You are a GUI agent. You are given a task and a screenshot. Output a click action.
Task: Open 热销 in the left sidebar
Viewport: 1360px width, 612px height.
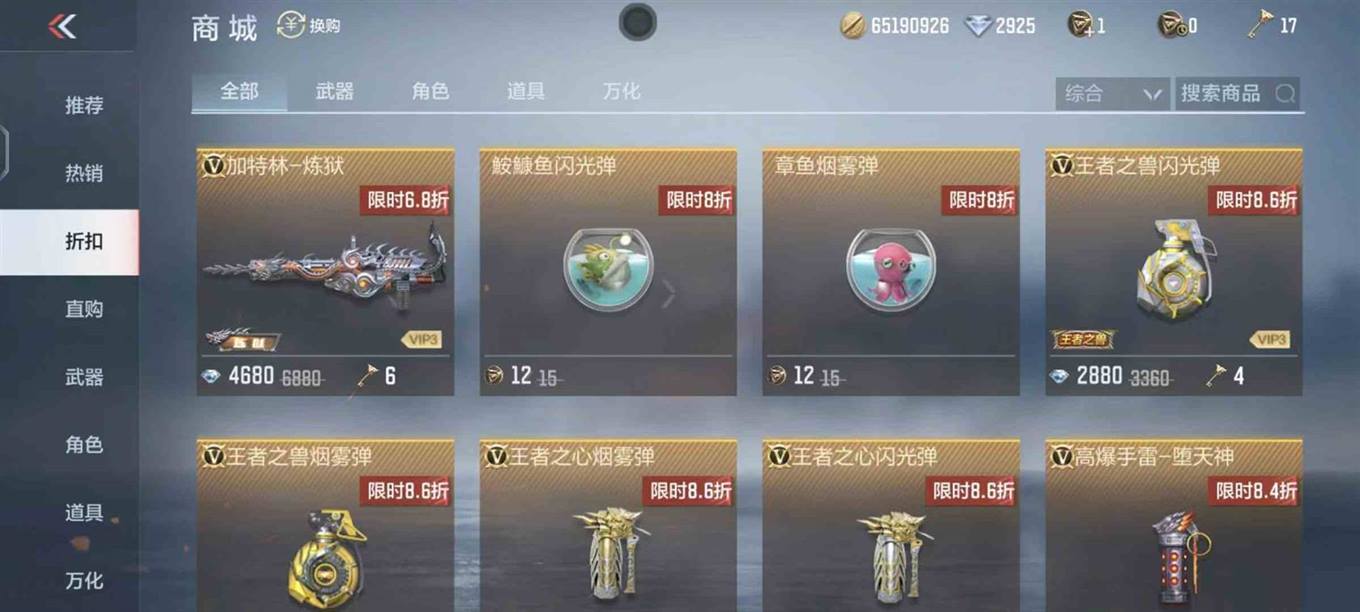84,173
